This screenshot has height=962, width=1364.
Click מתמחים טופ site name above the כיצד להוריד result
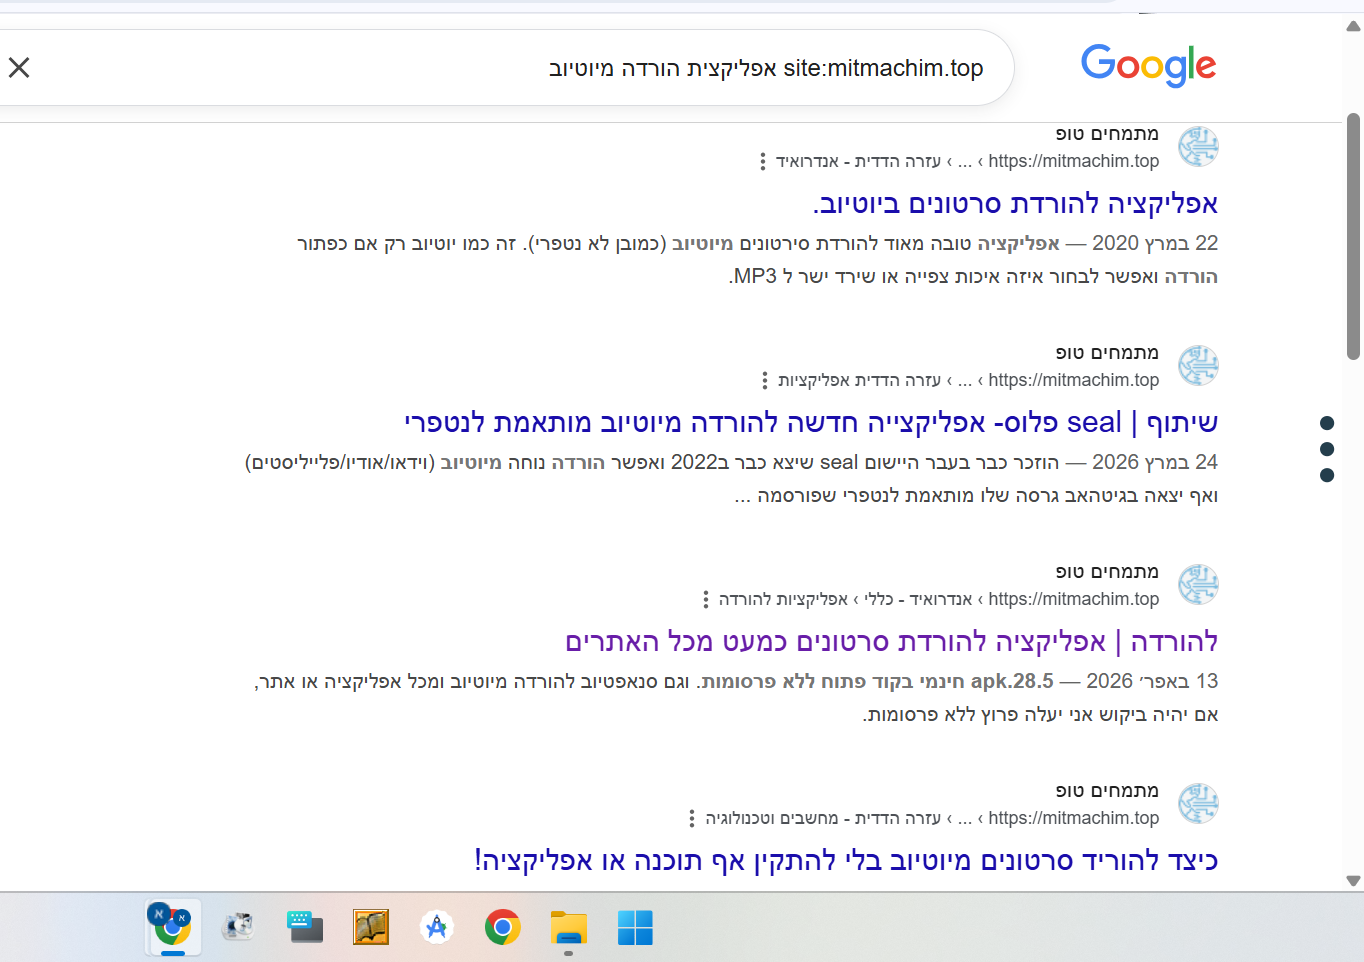(1107, 790)
